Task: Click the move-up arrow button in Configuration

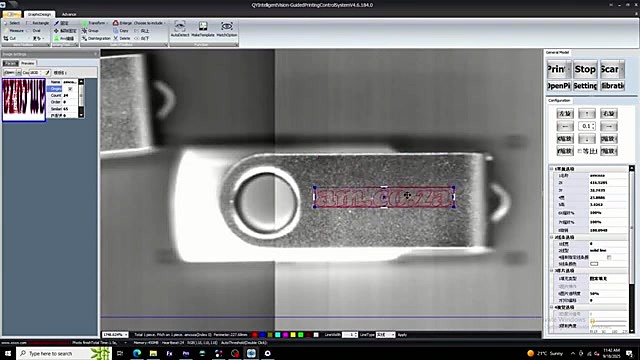Action: tap(587, 113)
